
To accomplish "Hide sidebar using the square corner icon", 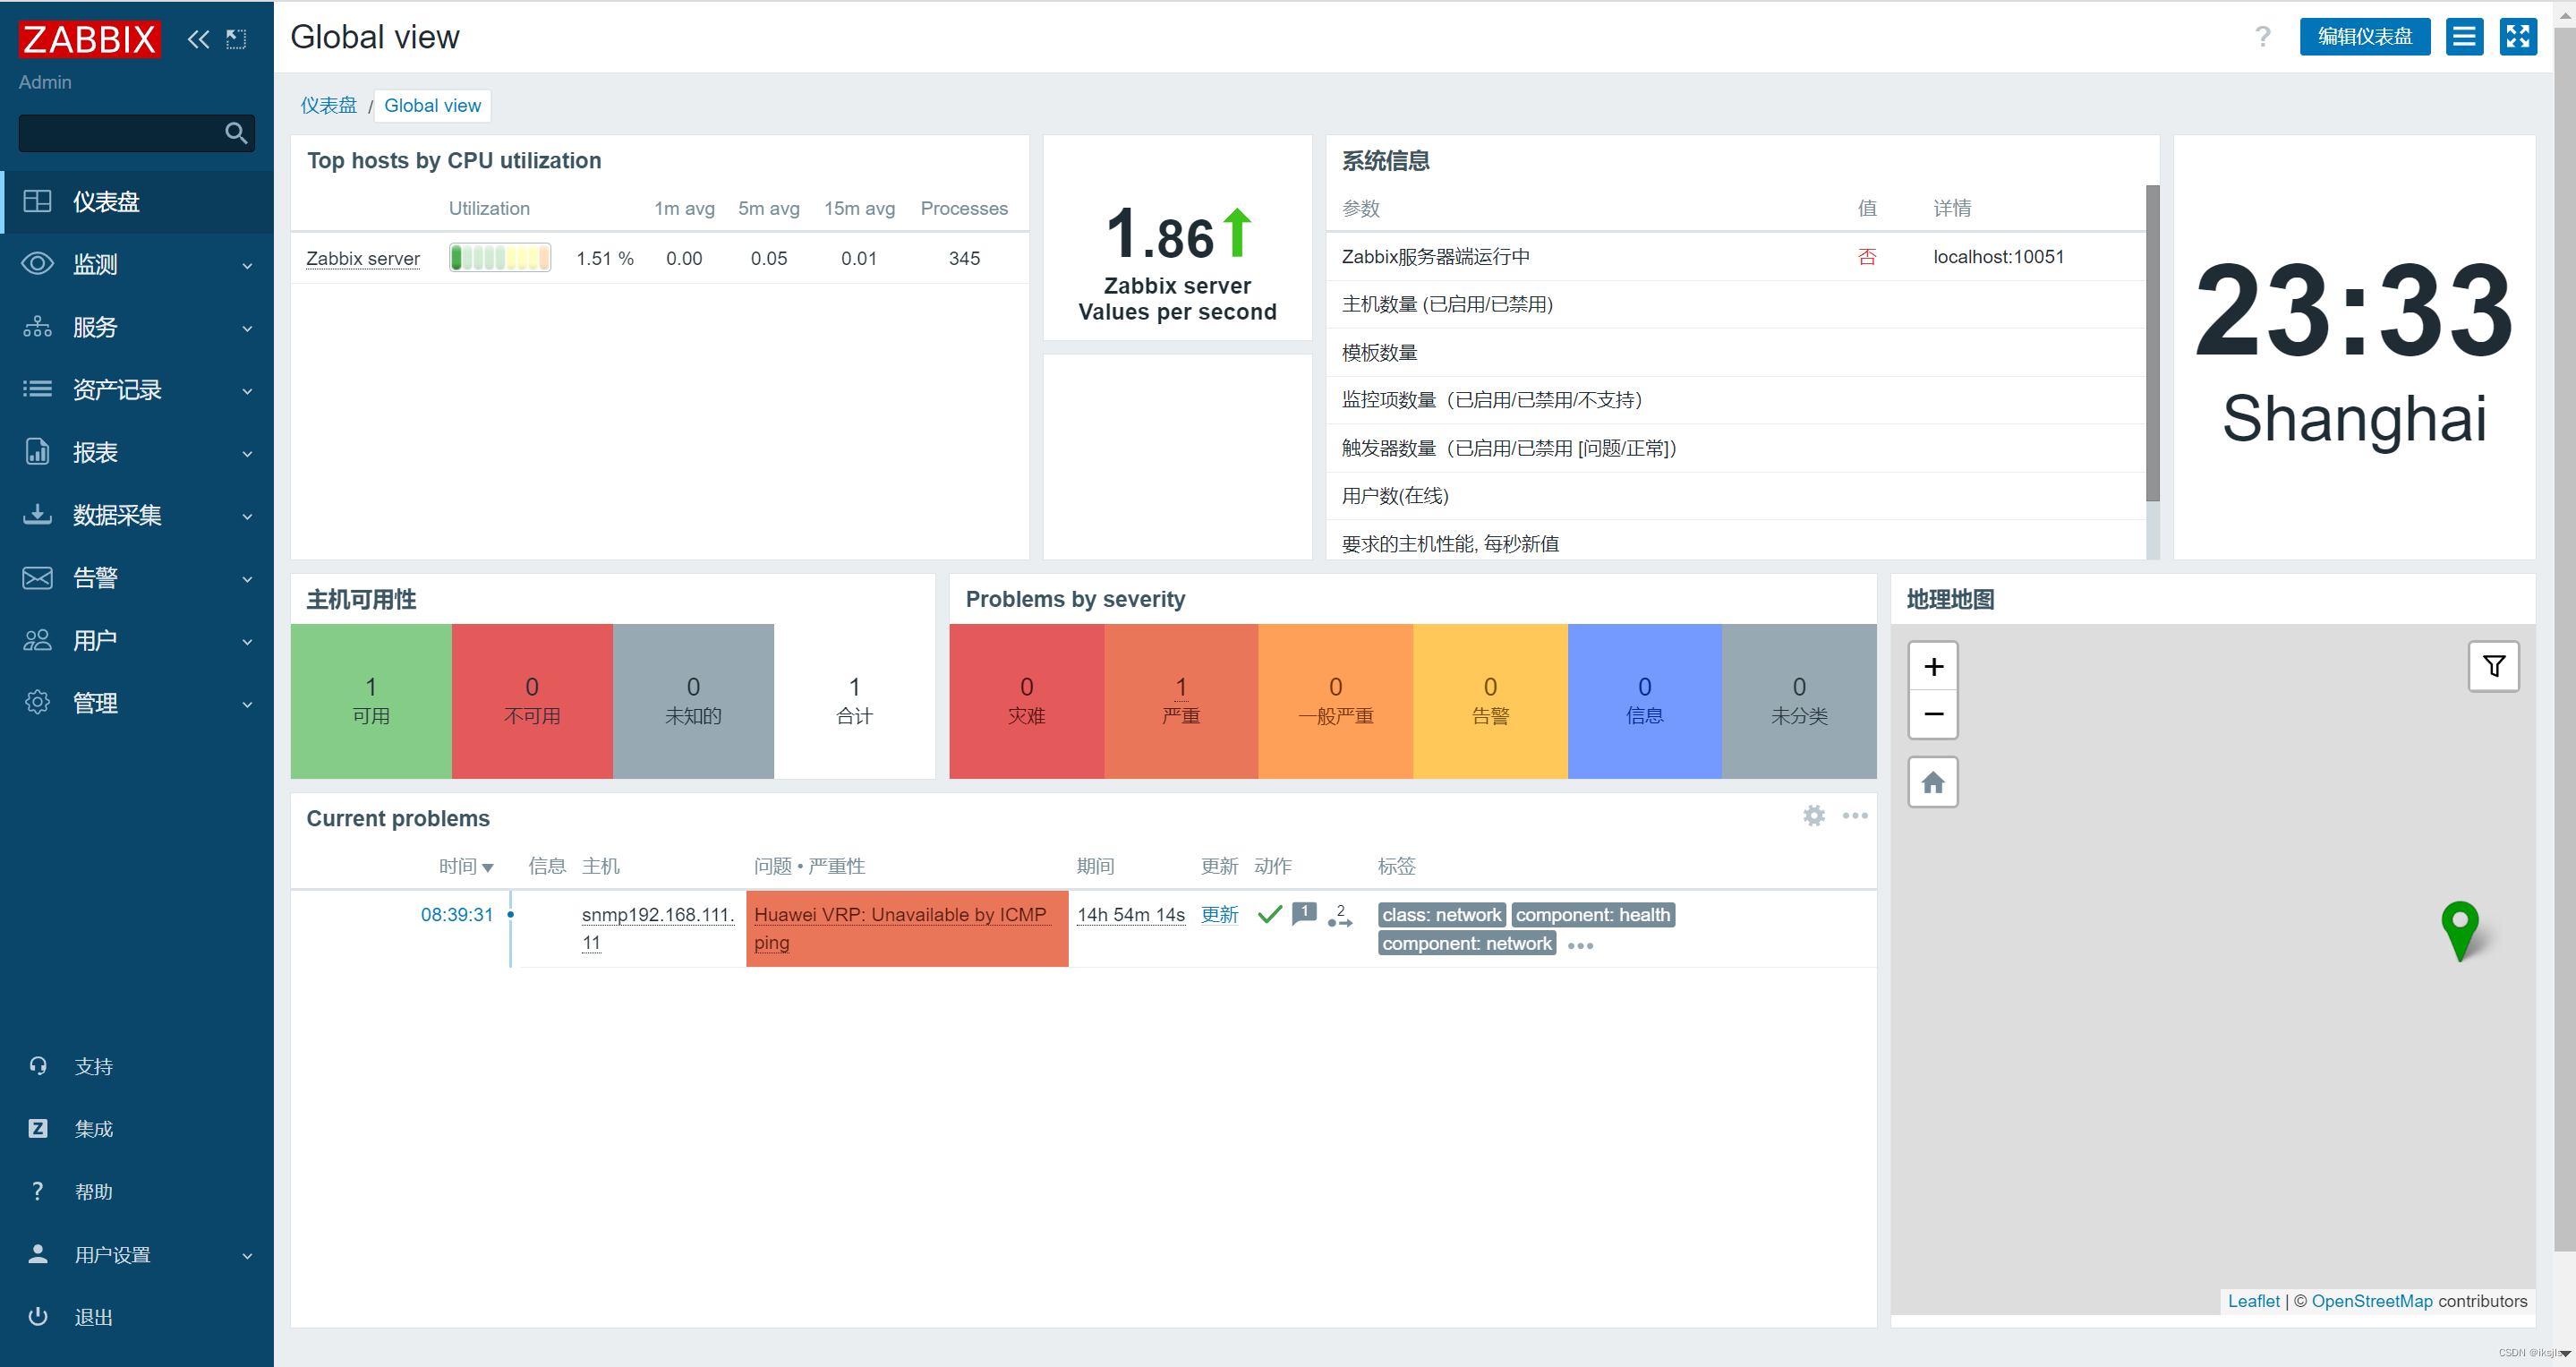I will [236, 39].
